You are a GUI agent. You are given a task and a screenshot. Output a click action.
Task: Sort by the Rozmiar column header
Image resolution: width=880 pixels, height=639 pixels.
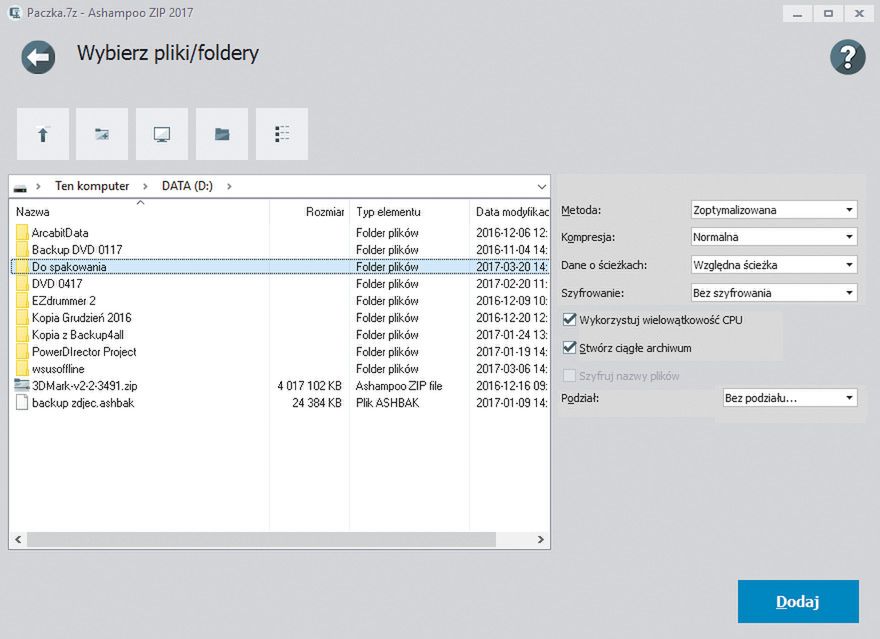pyautogui.click(x=309, y=212)
